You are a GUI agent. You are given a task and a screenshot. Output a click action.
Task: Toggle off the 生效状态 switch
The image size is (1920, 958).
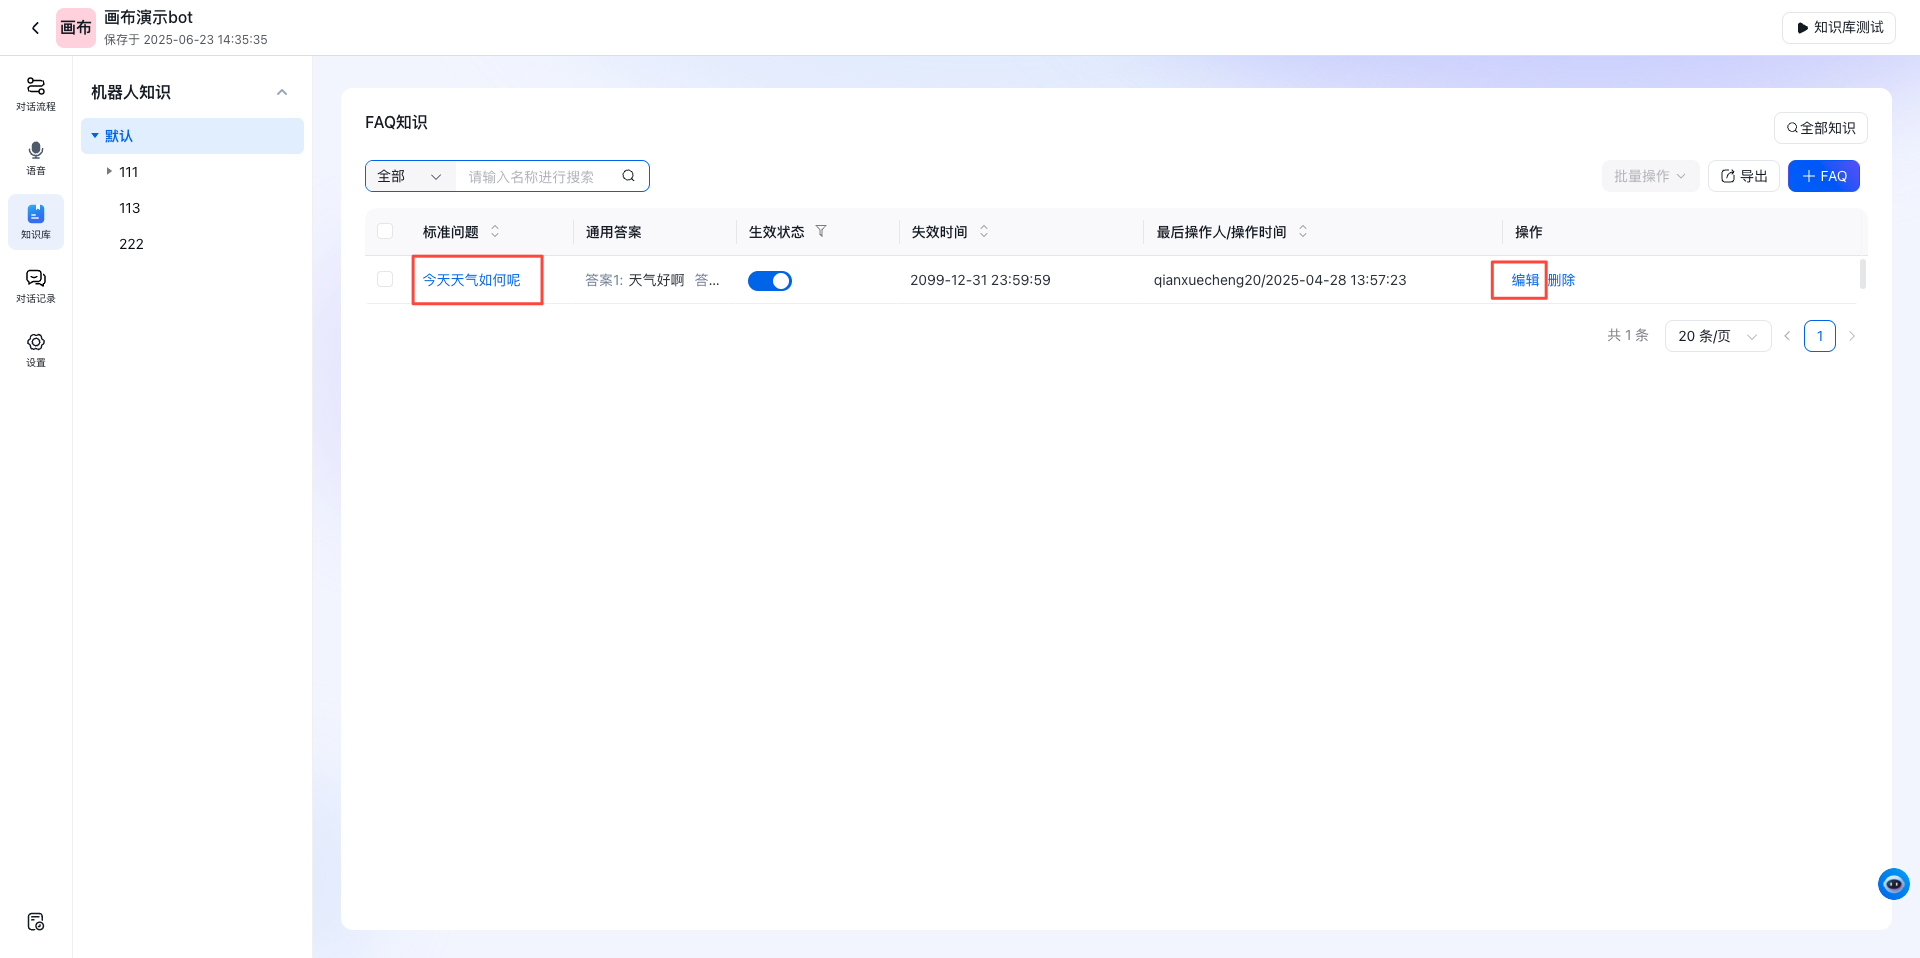pos(769,281)
